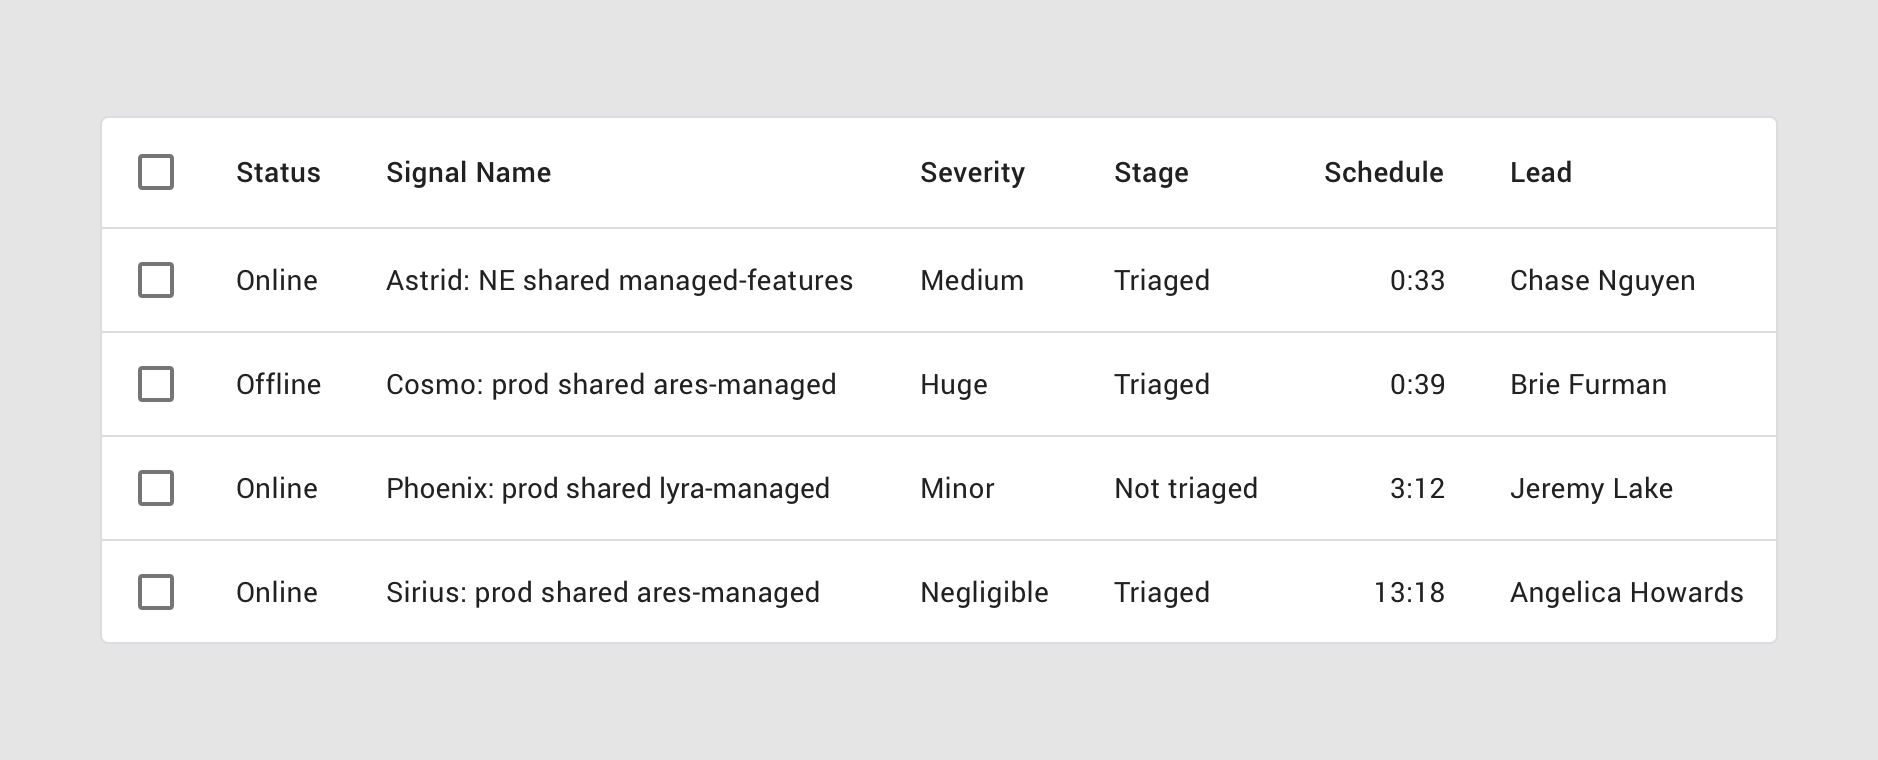Click the Signal Name column header
This screenshot has height=760, width=1878.
pos(468,172)
